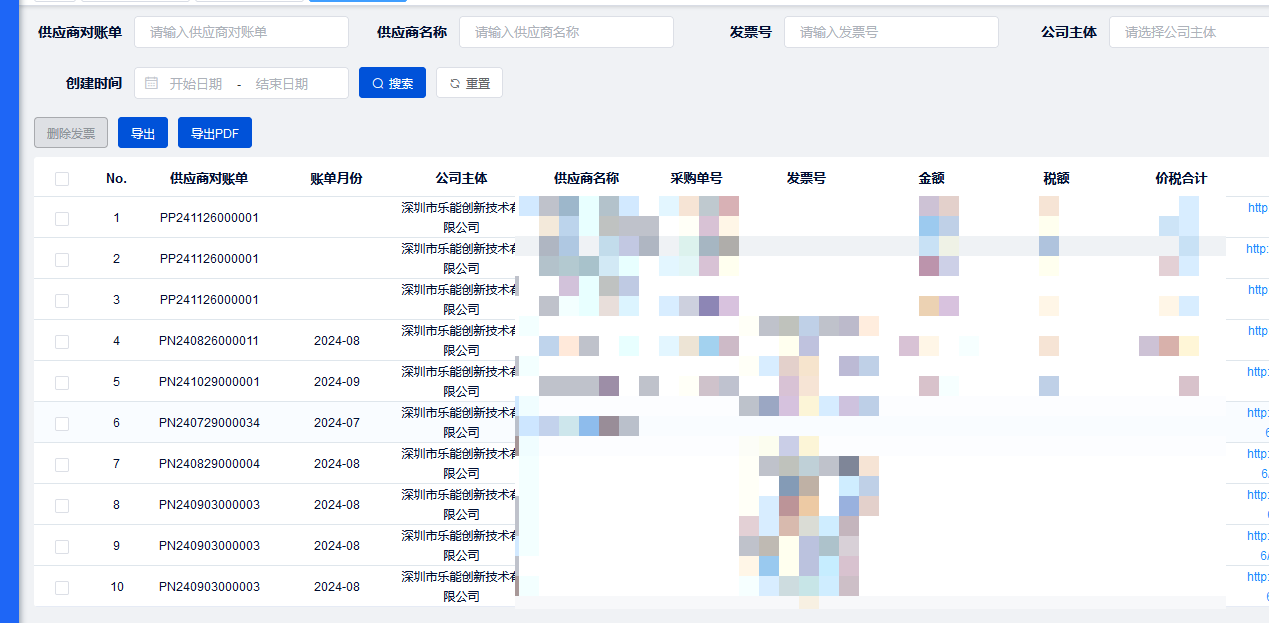Check the checkbox for row No. 1
The width and height of the screenshot is (1269, 623).
click(62, 217)
